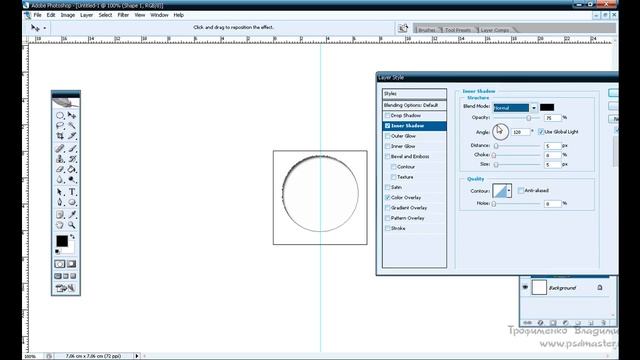
Task: Select the Paint Bucket tool
Action: [72, 169]
